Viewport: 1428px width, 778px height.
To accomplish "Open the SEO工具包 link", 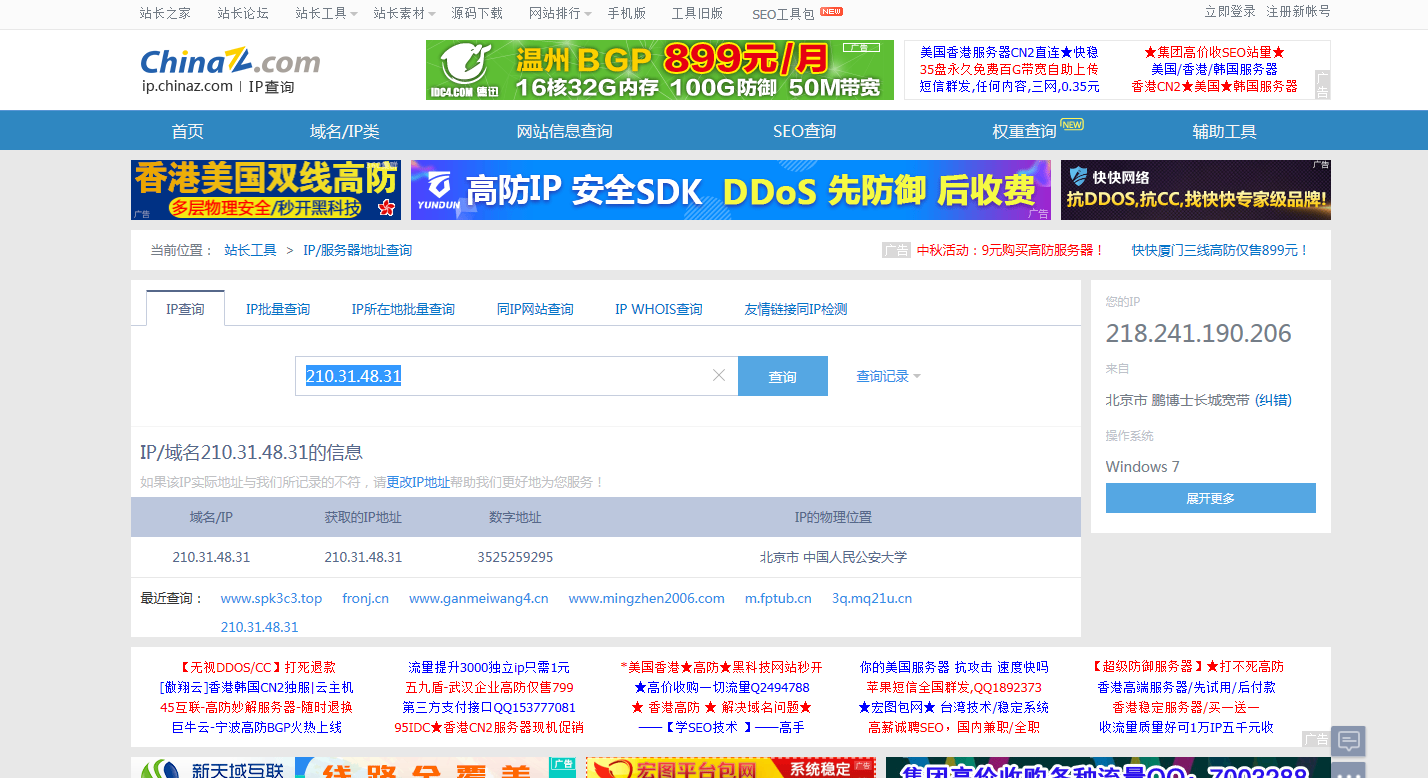I will pos(783,14).
